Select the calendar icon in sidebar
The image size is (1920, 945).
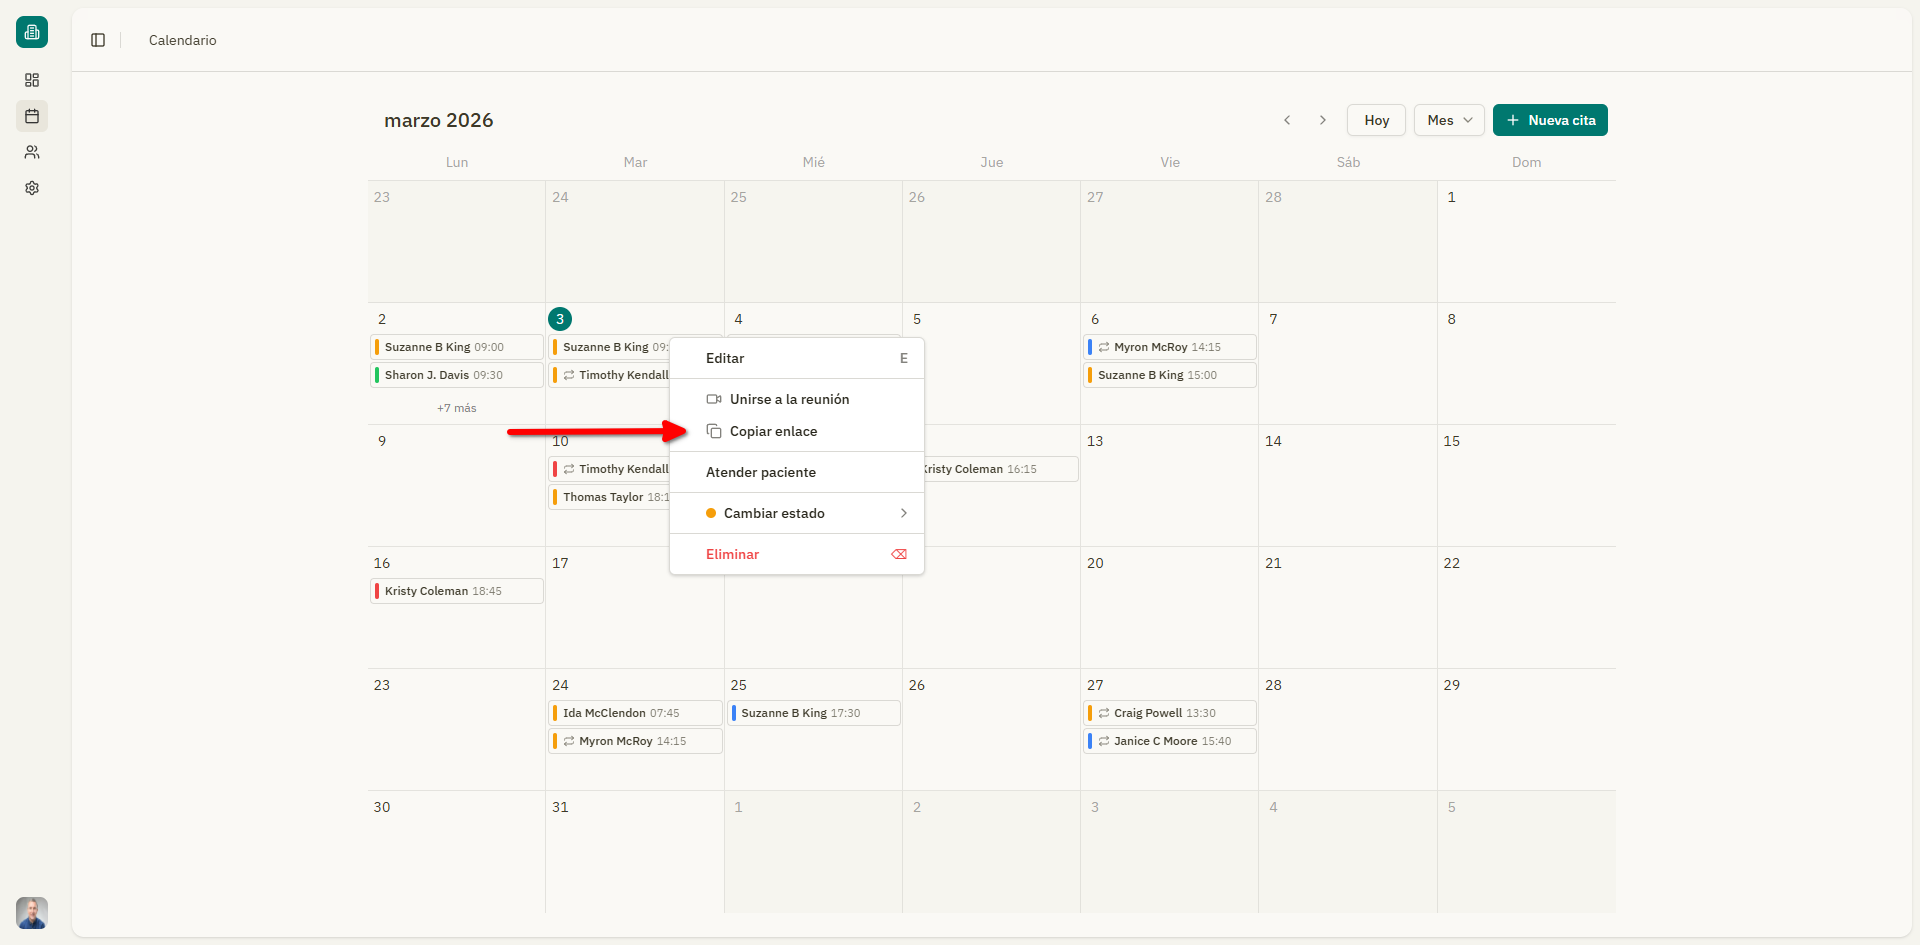click(32, 116)
